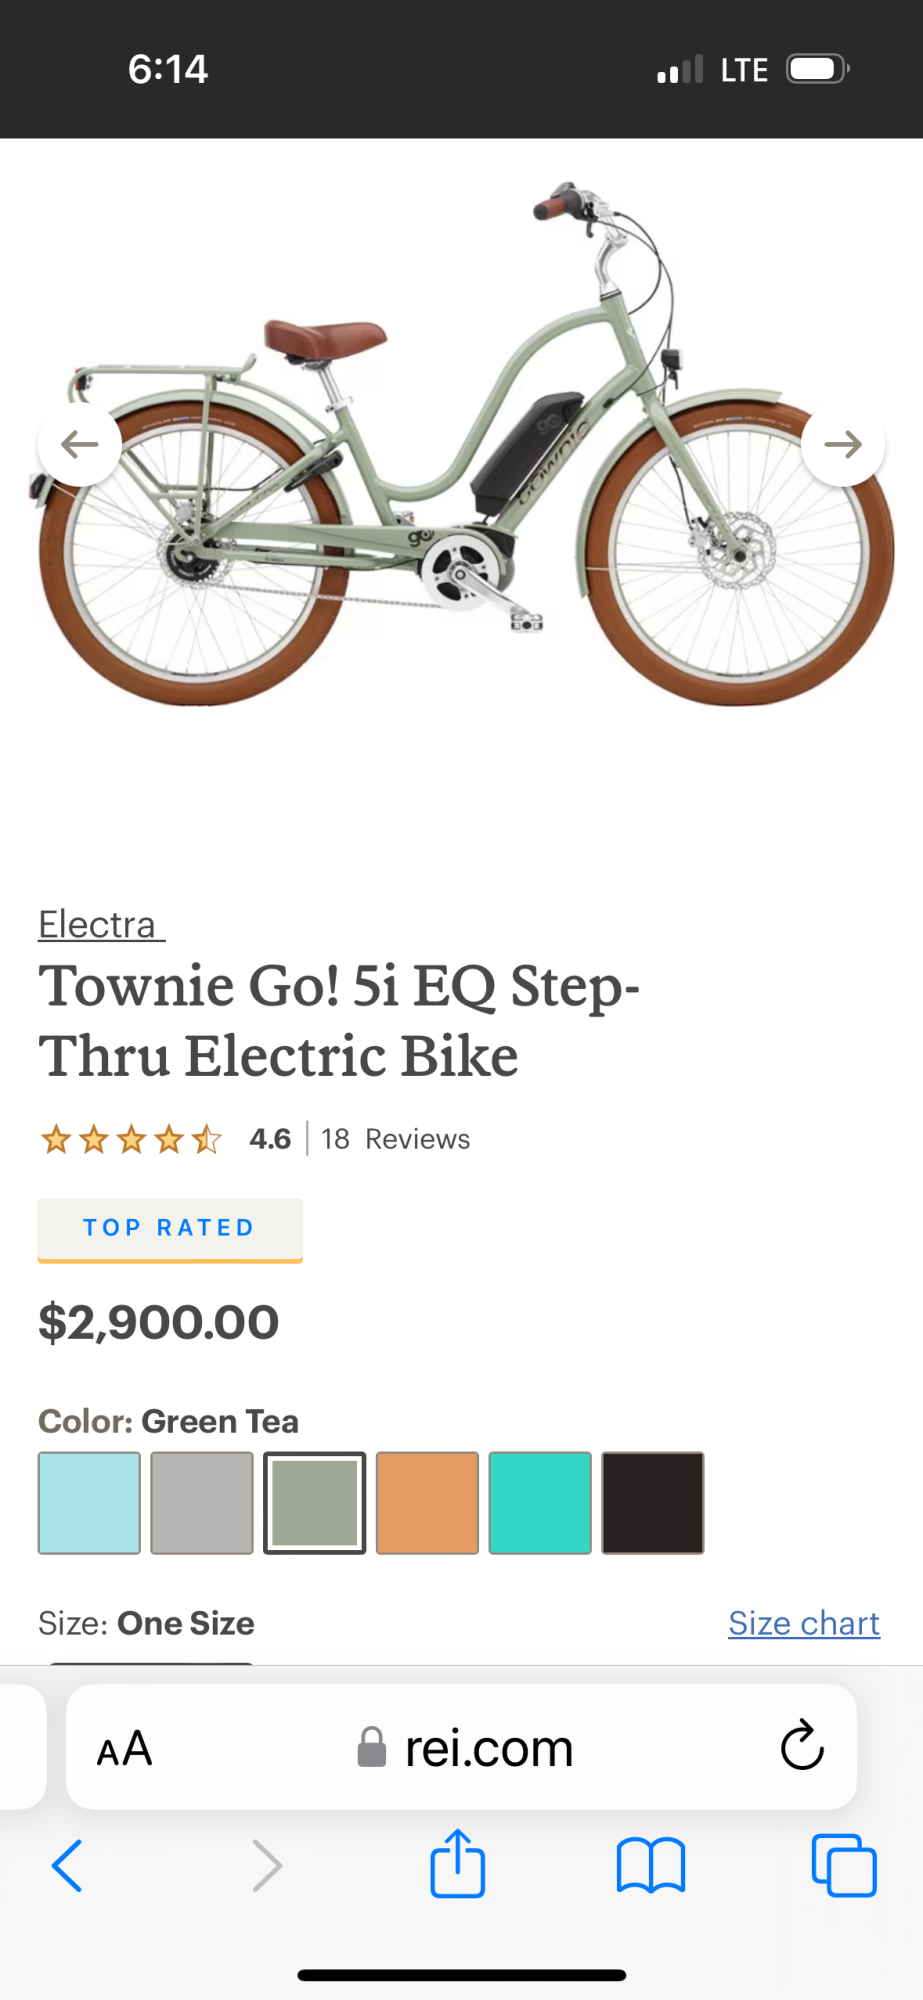
Task: Reload the page with the refresh icon
Action: [800, 1748]
